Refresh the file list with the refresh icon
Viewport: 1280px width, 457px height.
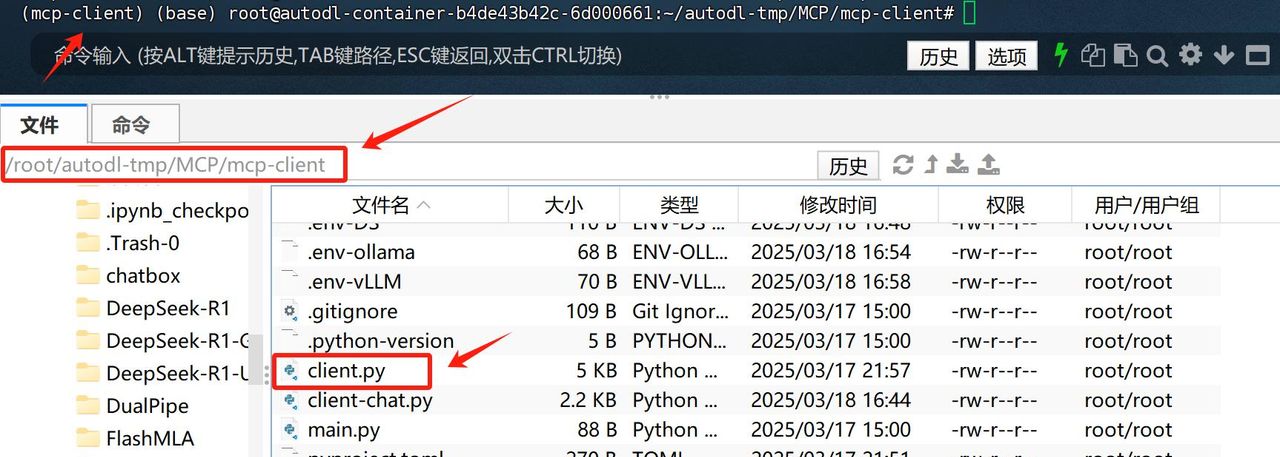point(903,165)
